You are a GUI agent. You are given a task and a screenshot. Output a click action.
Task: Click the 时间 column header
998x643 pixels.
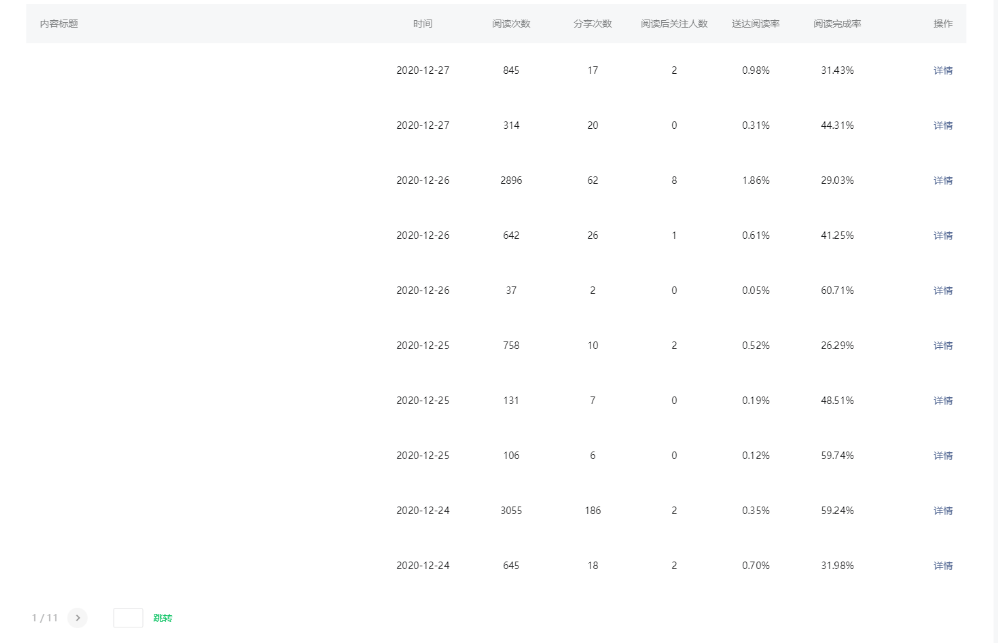pyautogui.click(x=423, y=24)
